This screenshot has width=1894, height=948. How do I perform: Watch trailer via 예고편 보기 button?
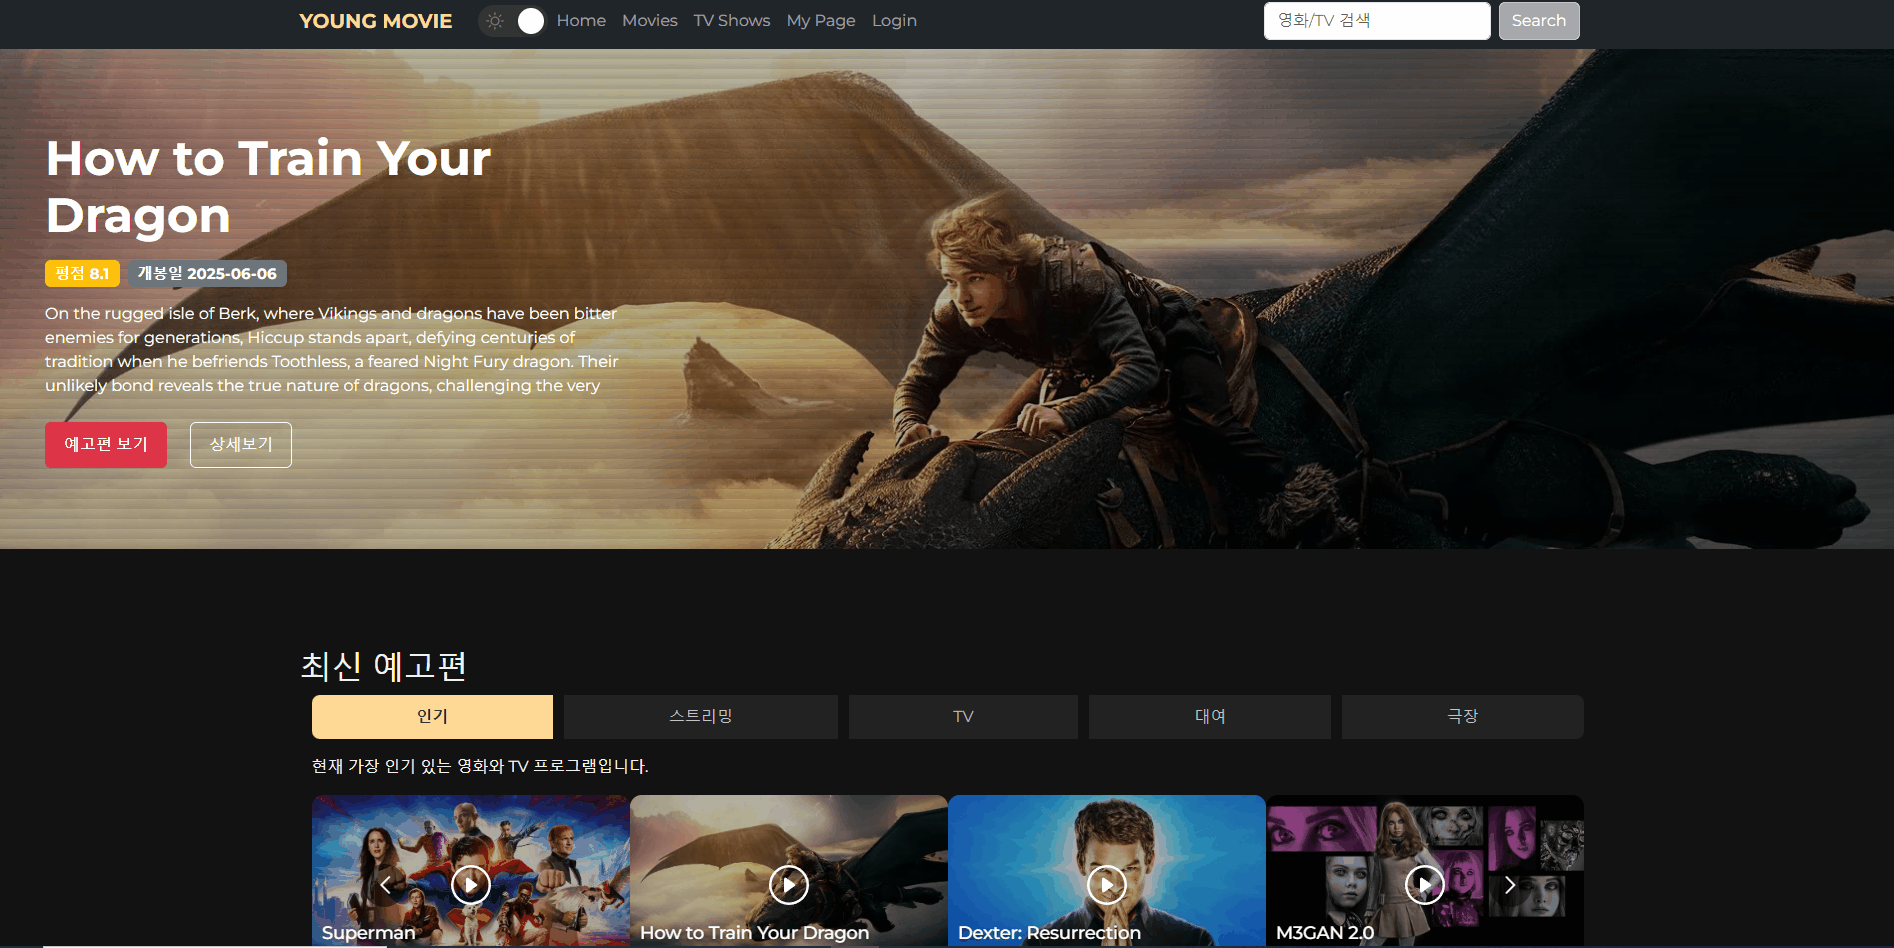[106, 445]
